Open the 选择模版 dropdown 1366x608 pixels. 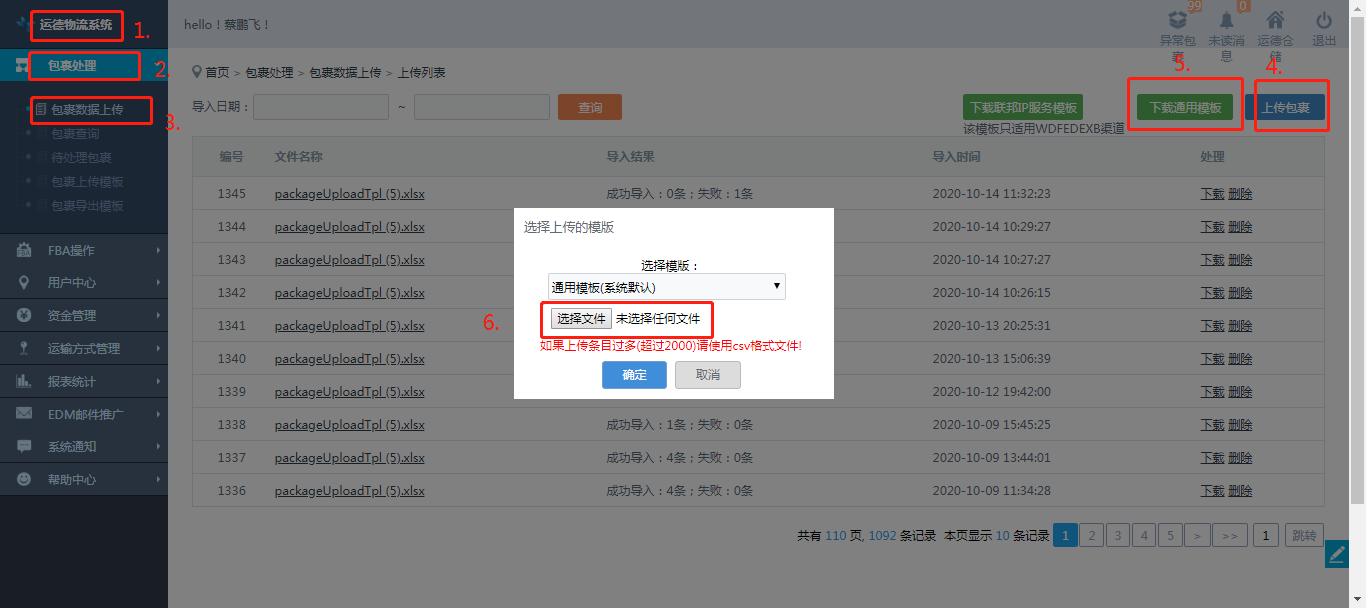coord(666,287)
